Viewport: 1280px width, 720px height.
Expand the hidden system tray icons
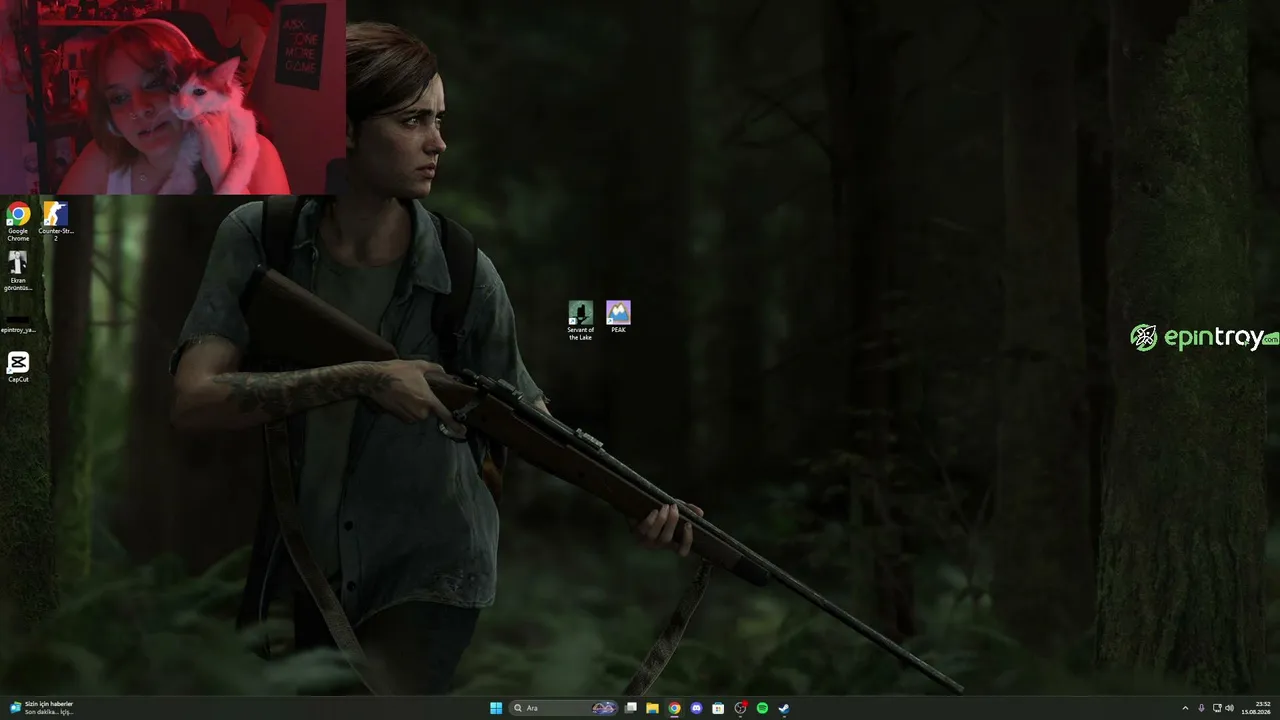(1185, 708)
